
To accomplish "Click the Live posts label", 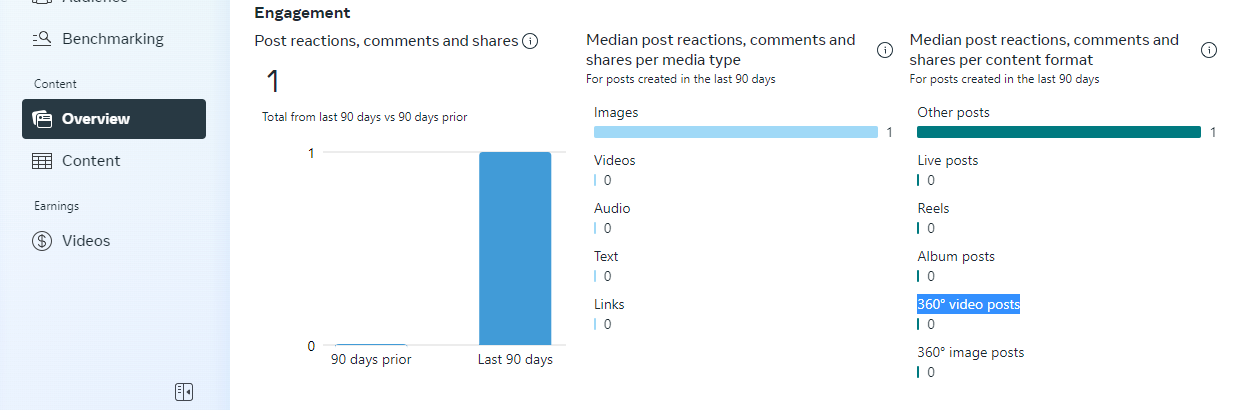I will point(947,160).
